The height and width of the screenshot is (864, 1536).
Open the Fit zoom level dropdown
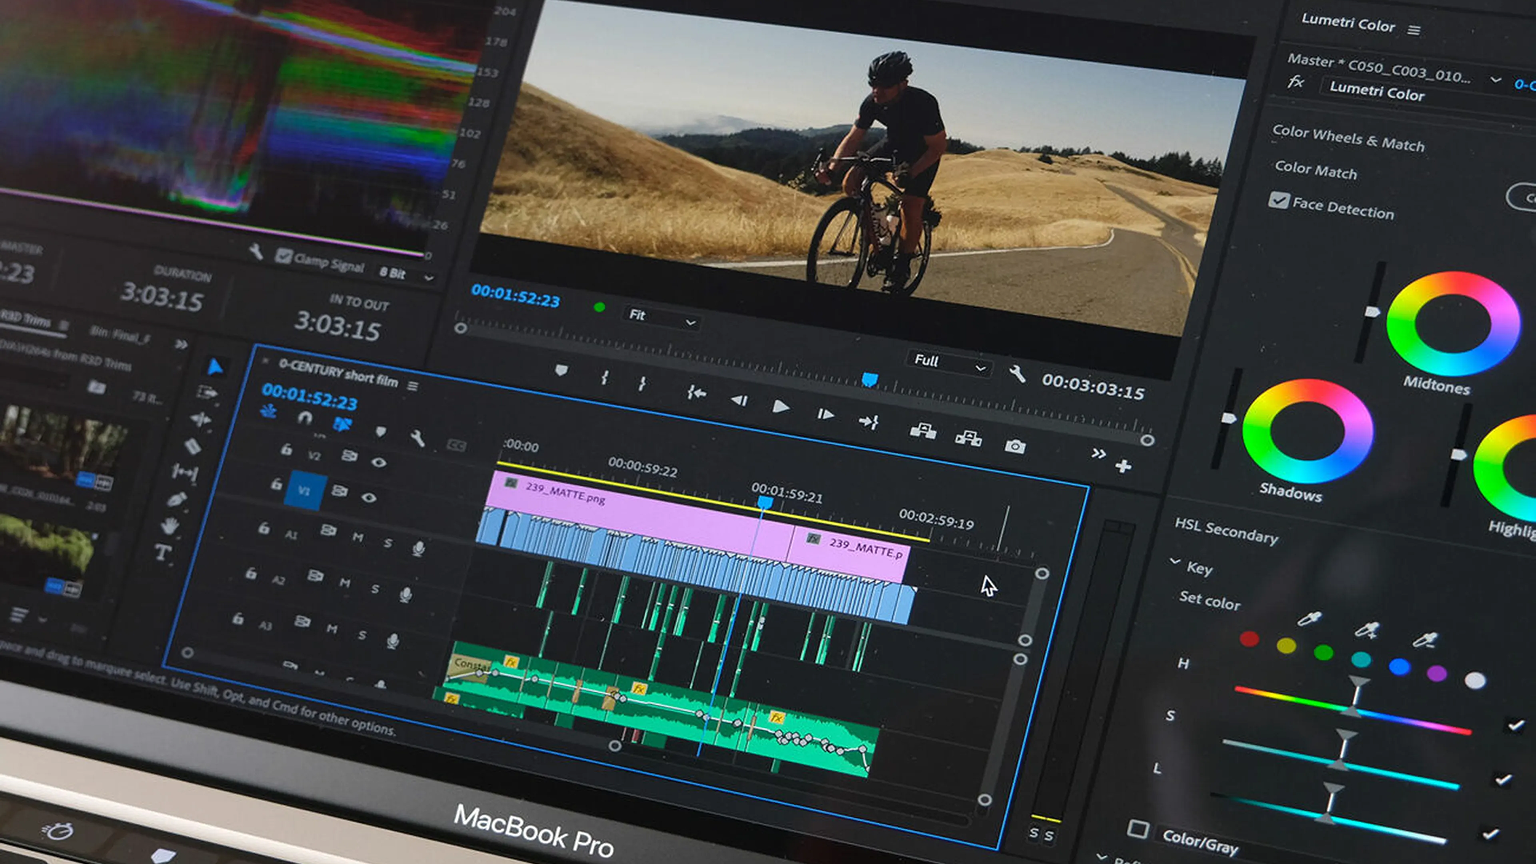click(660, 316)
